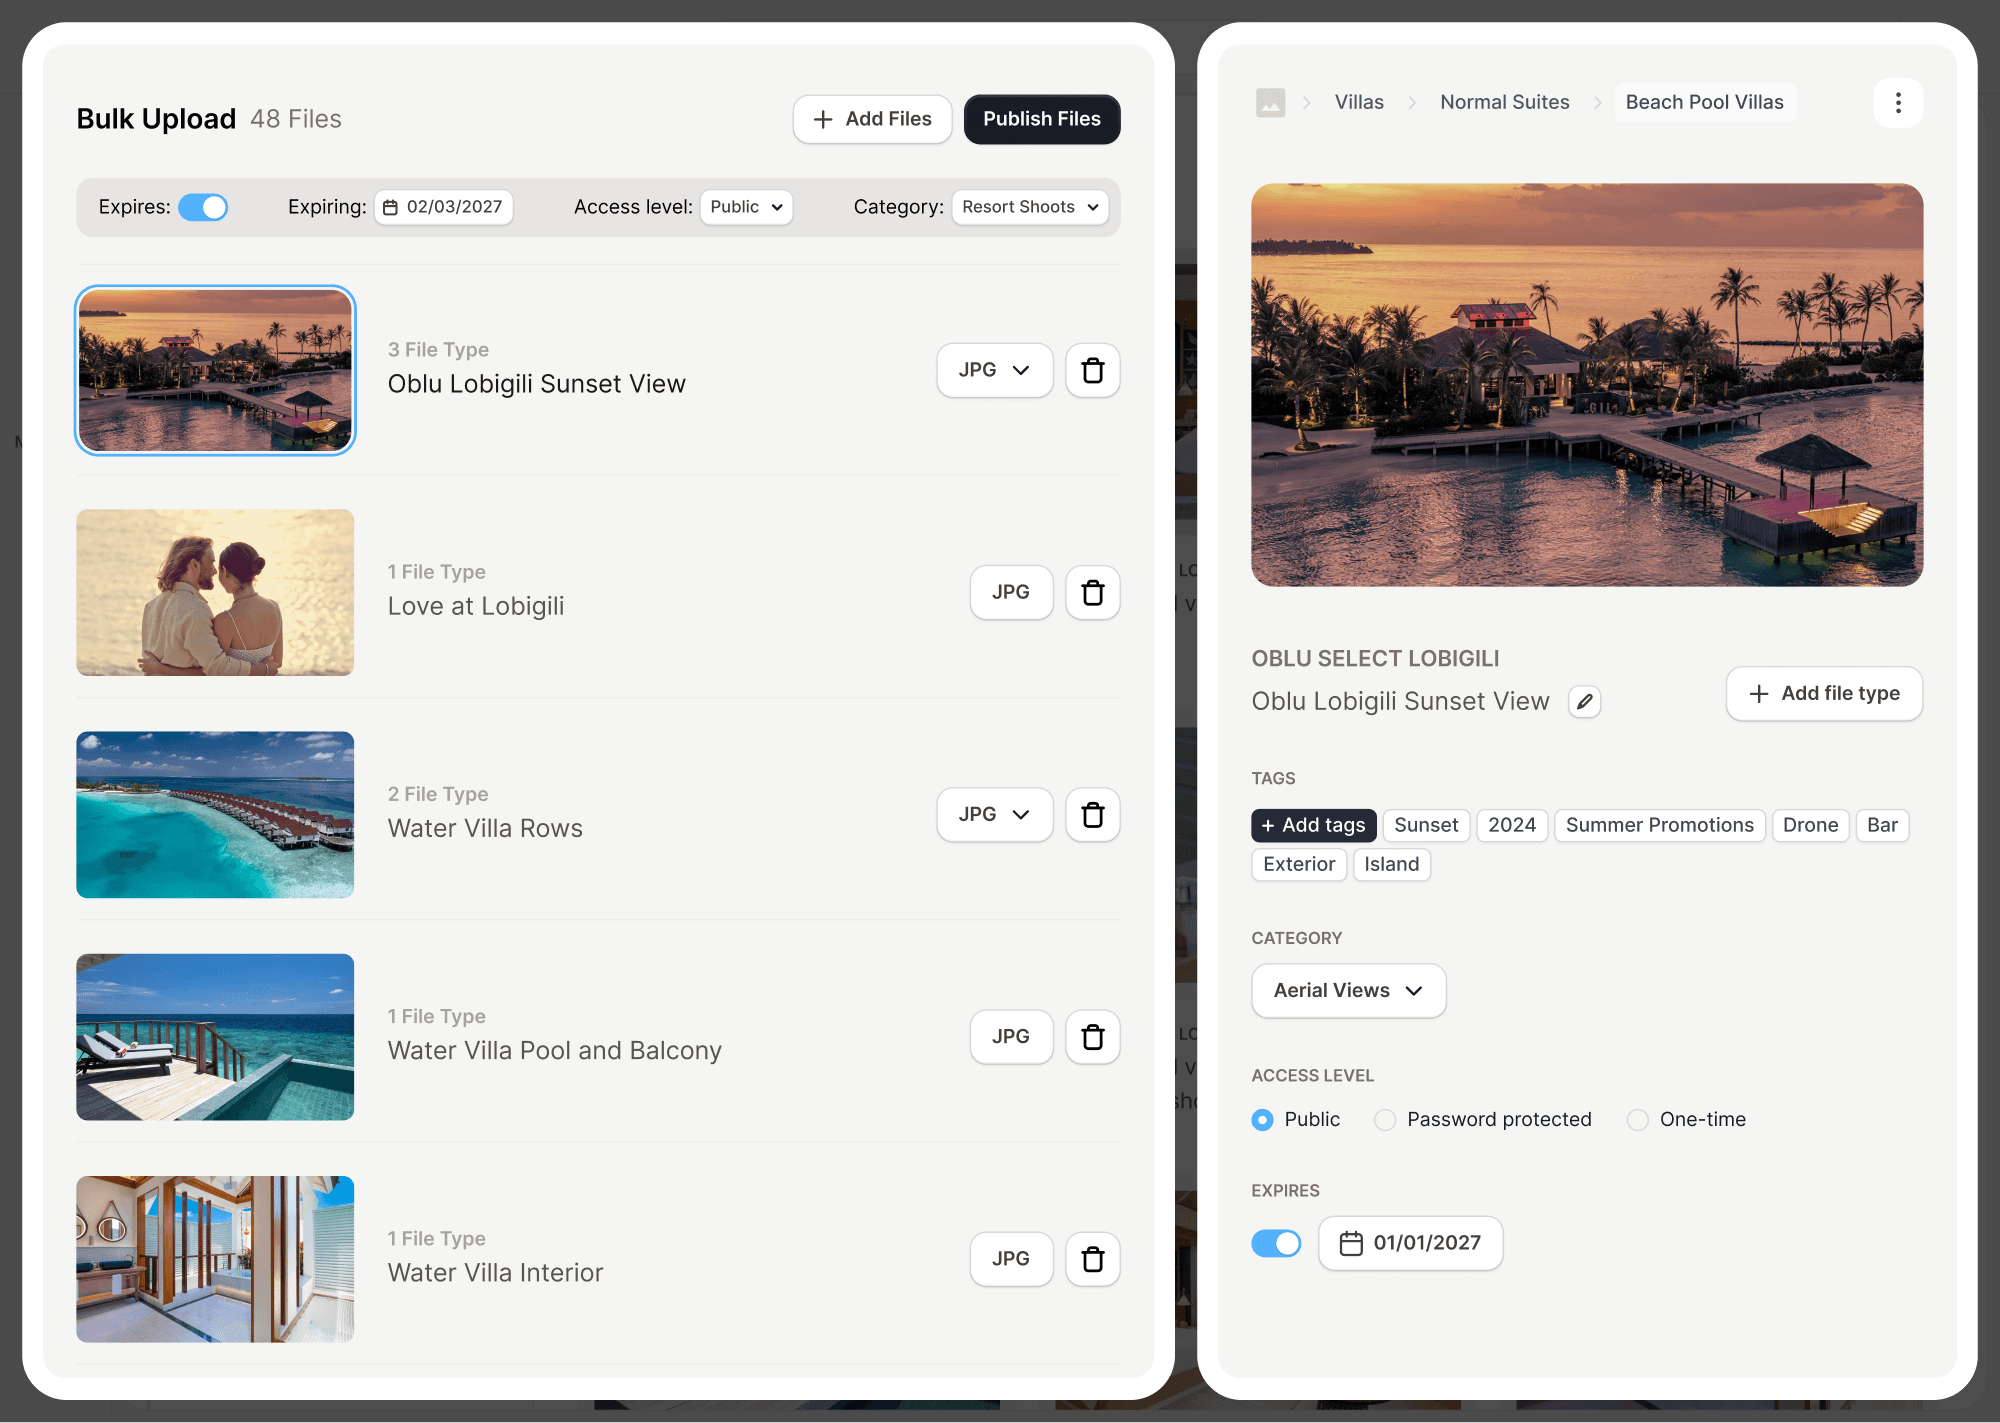Go to Villas breadcrumb
2000x1423 pixels.
[1358, 102]
